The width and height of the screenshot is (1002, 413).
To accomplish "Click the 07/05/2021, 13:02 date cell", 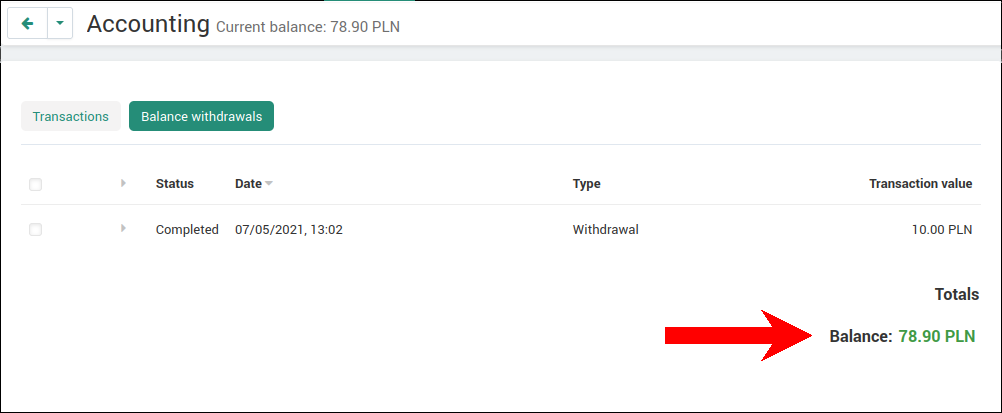I will coord(289,230).
